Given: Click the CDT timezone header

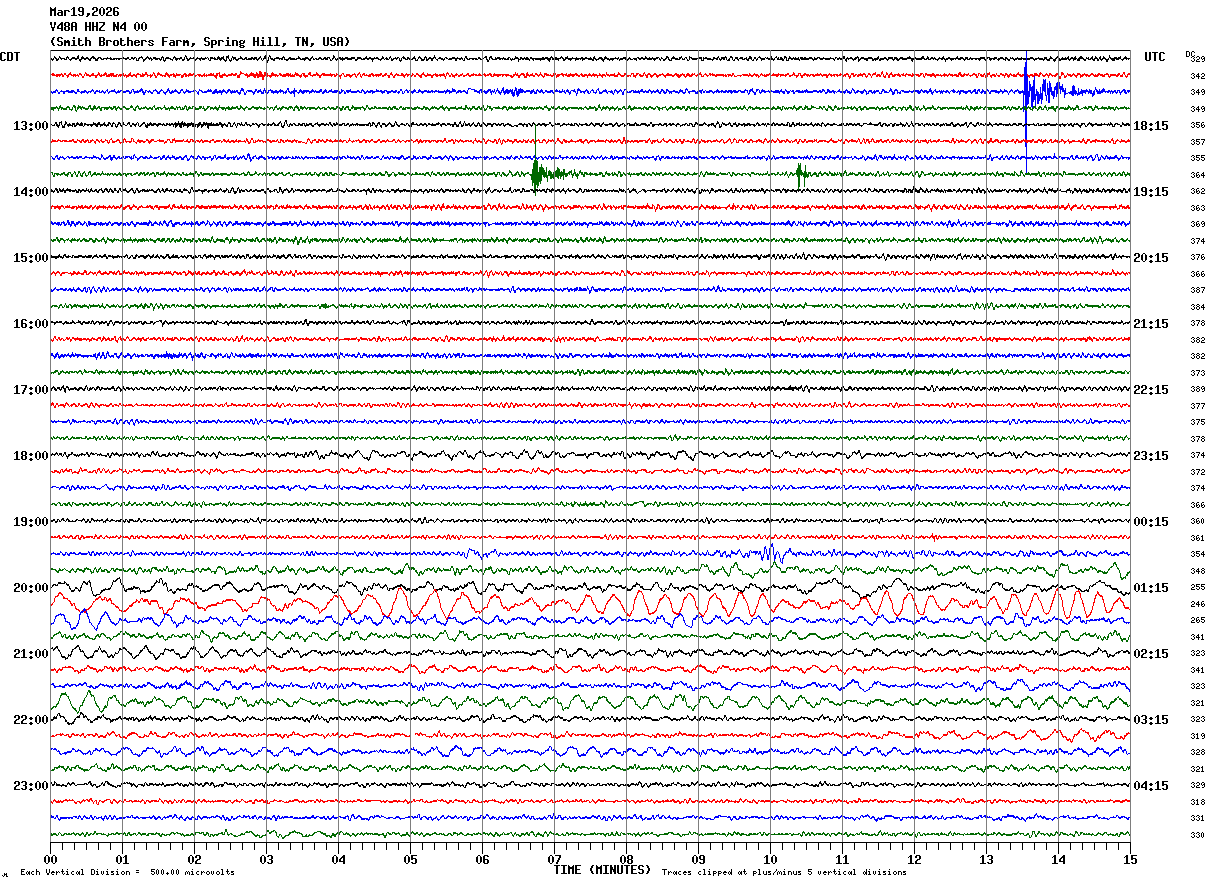Looking at the screenshot, I should coord(11,57).
